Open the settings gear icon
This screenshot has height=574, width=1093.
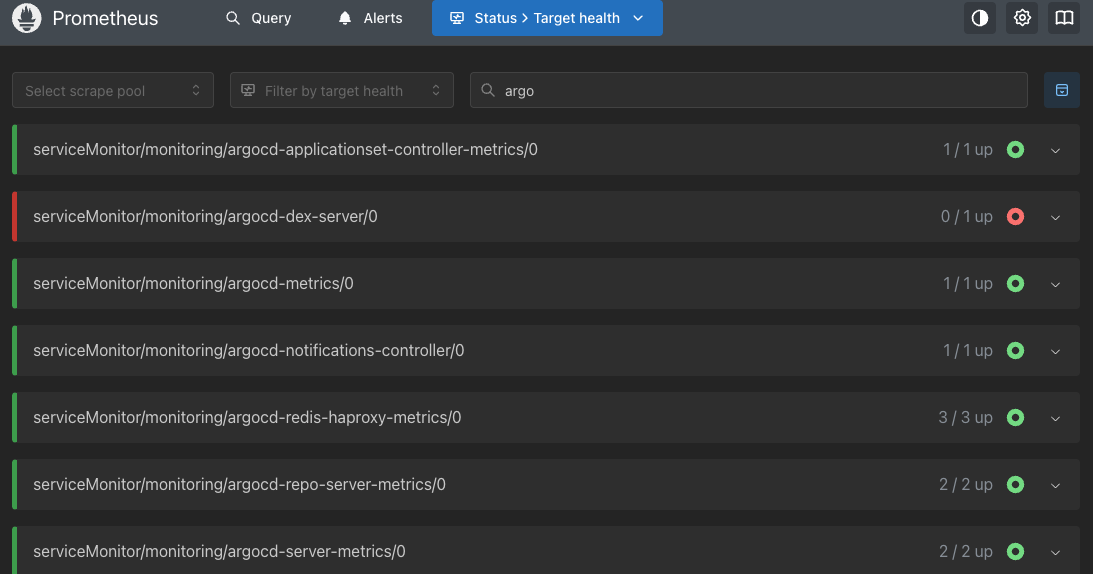1022,18
